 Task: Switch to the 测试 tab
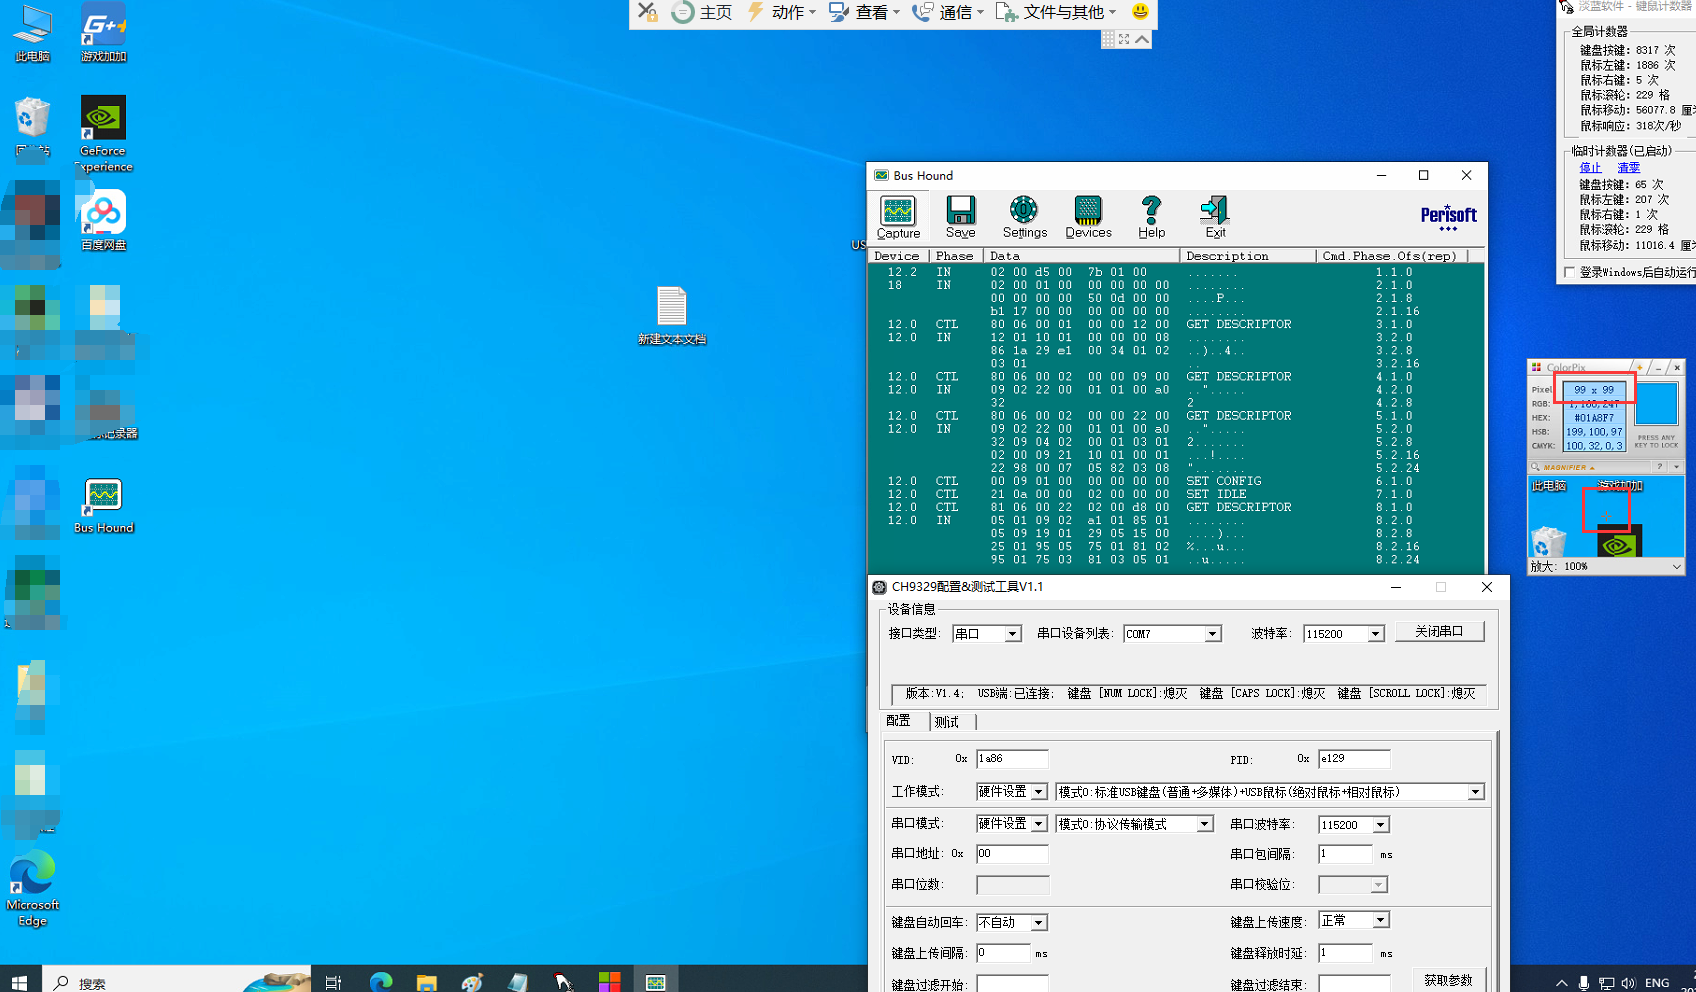947,722
